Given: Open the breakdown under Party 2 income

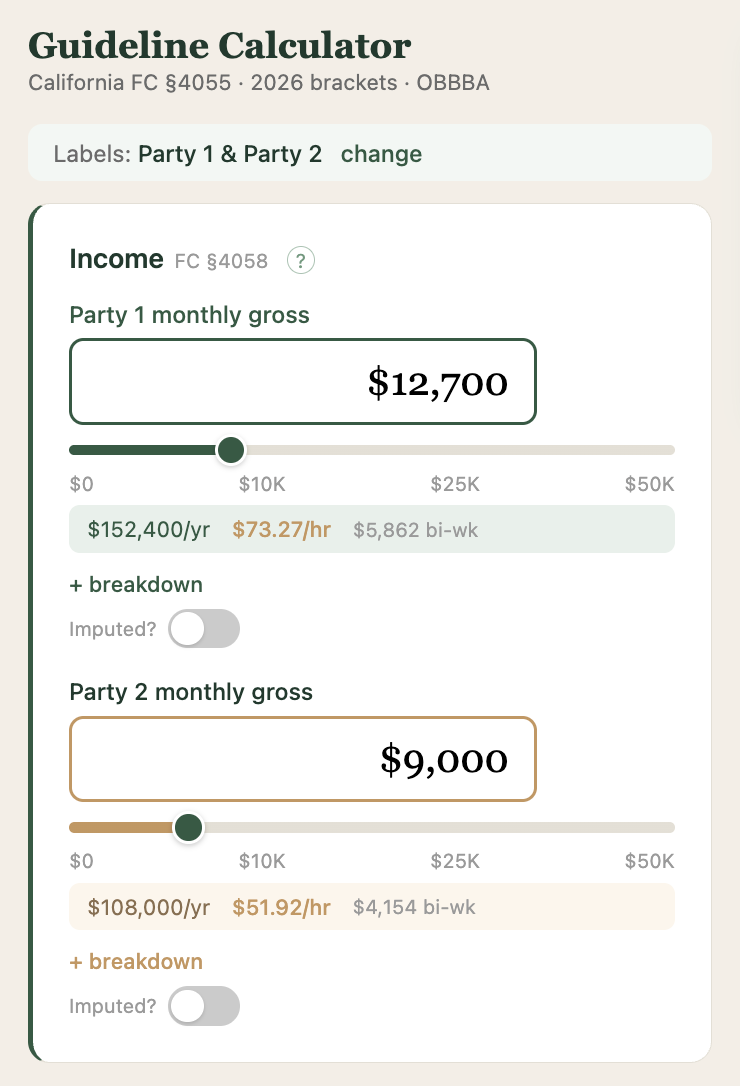Looking at the screenshot, I should pyautogui.click(x=135, y=961).
